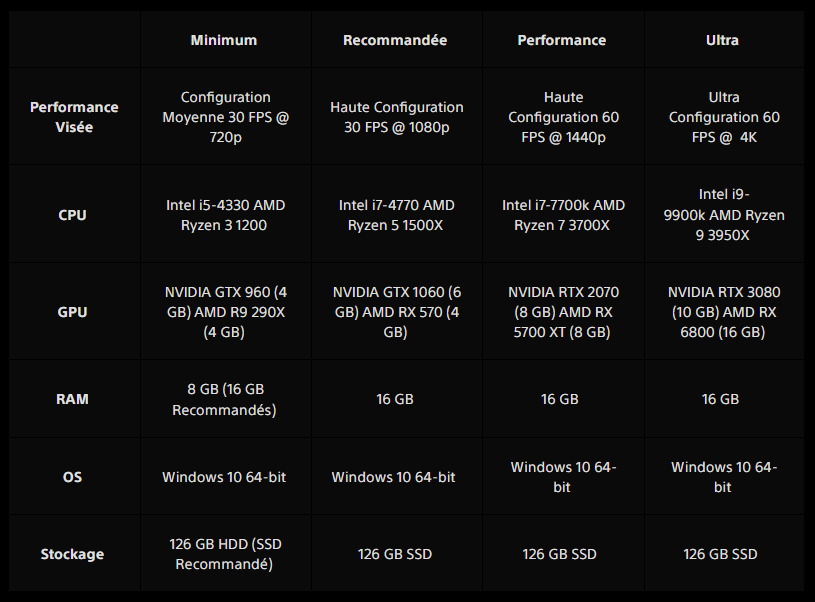This screenshot has width=815, height=602.
Task: Click the Intel i5-4330 CPU cell
Action: 225,215
